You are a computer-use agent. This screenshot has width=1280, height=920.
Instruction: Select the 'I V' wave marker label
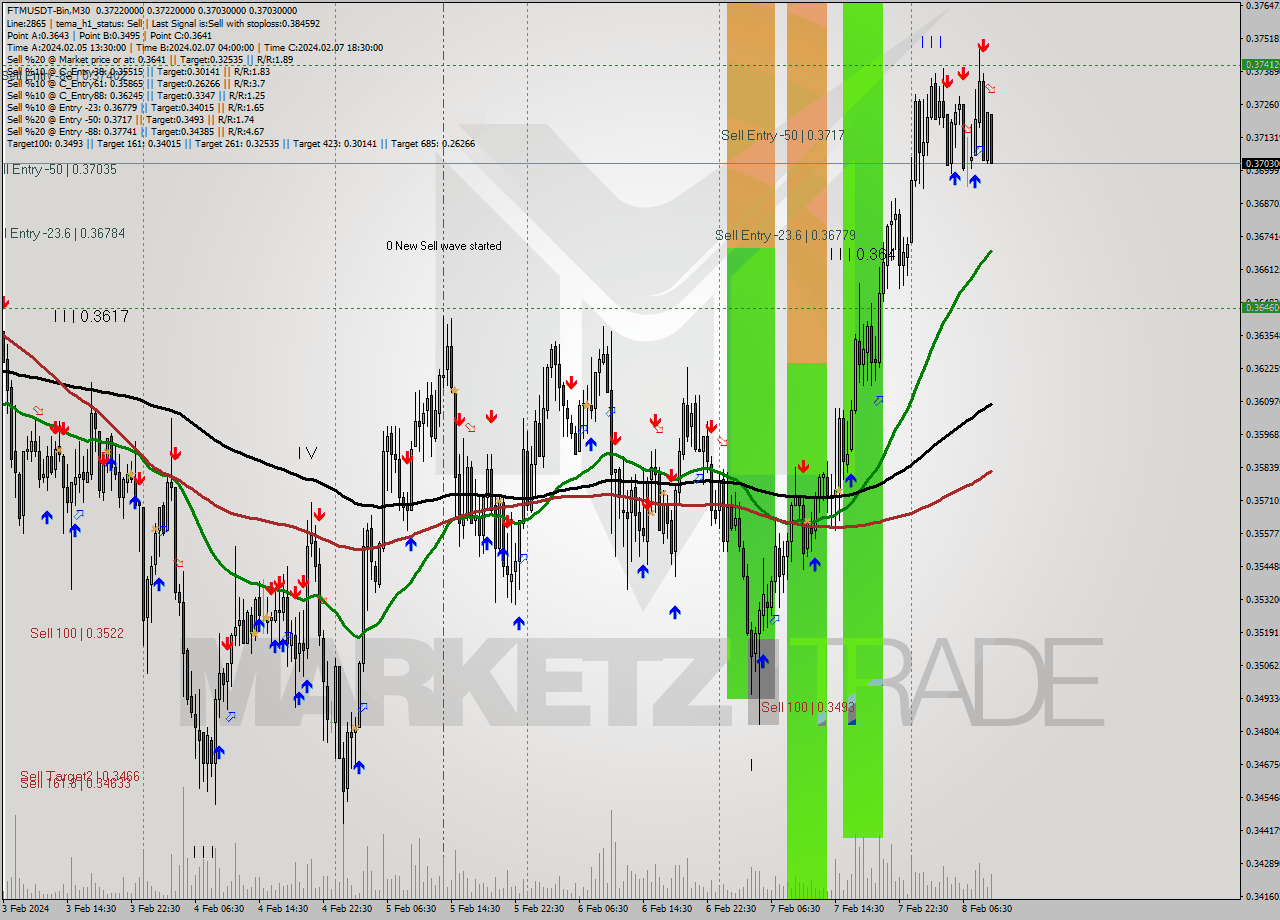pos(308,453)
